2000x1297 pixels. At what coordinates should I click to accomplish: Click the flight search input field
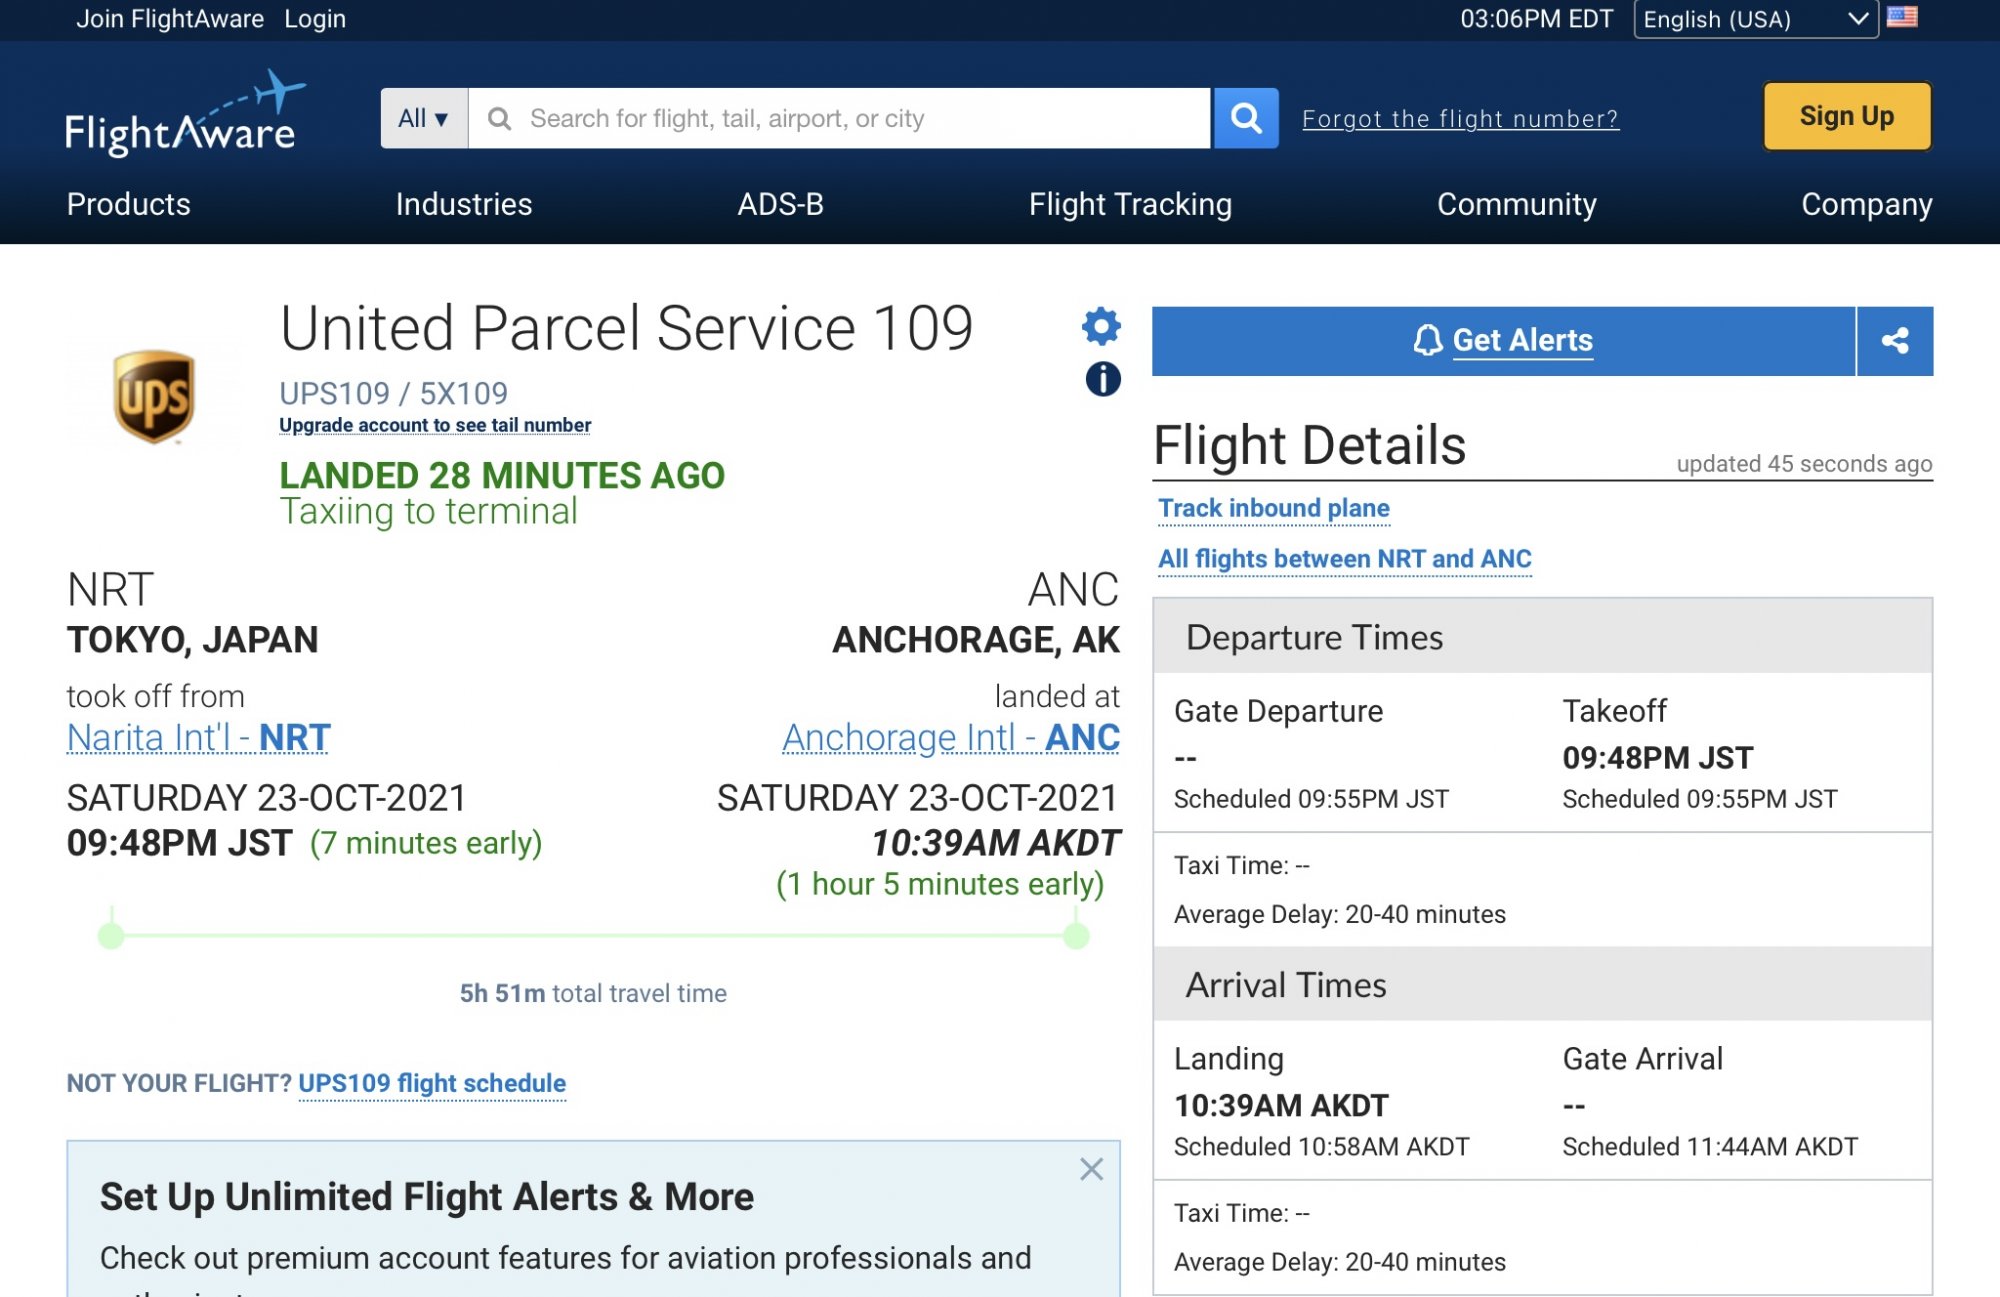[x=840, y=118]
